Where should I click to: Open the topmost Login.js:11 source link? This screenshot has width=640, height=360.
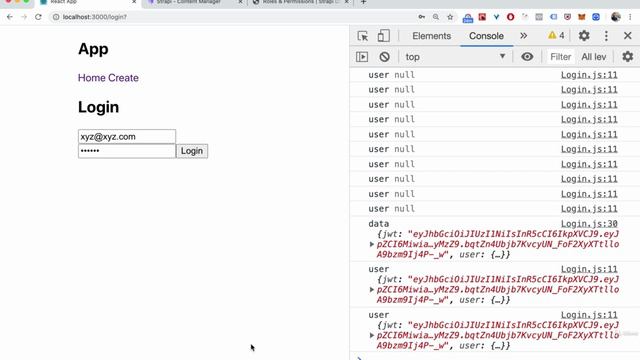[x=589, y=75]
